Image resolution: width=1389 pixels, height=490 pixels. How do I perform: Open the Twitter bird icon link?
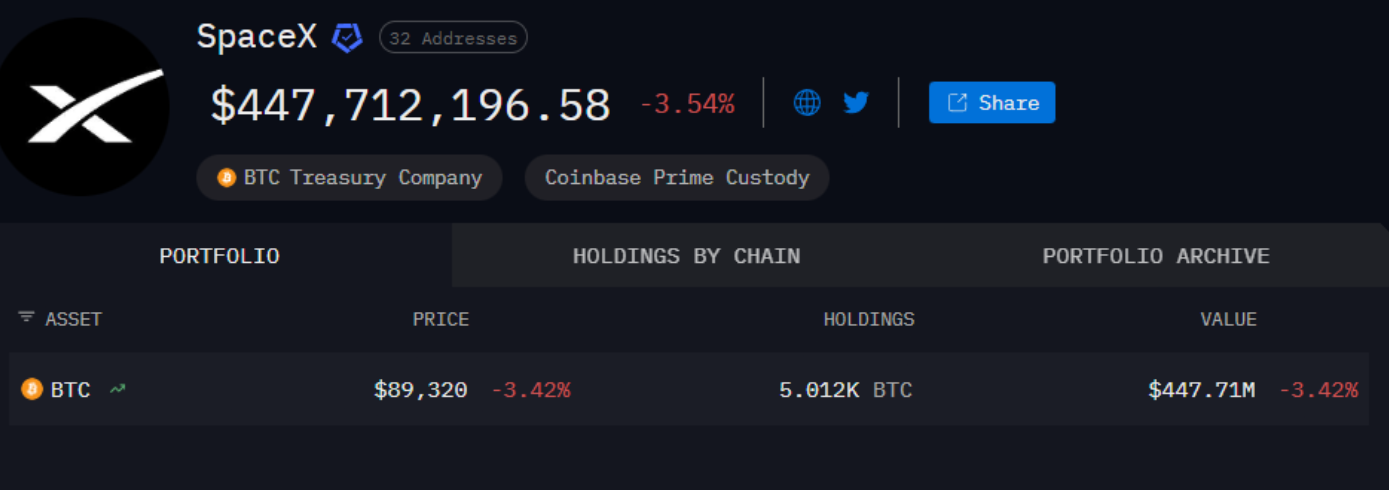[856, 102]
